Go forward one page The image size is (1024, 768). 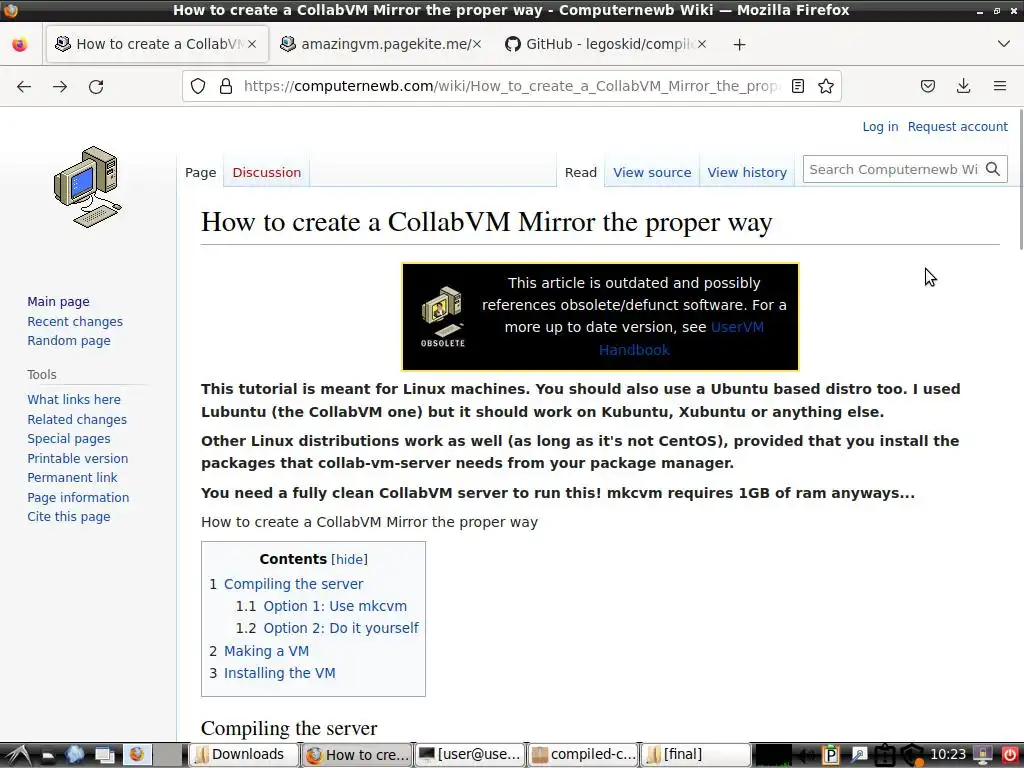[x=60, y=86]
